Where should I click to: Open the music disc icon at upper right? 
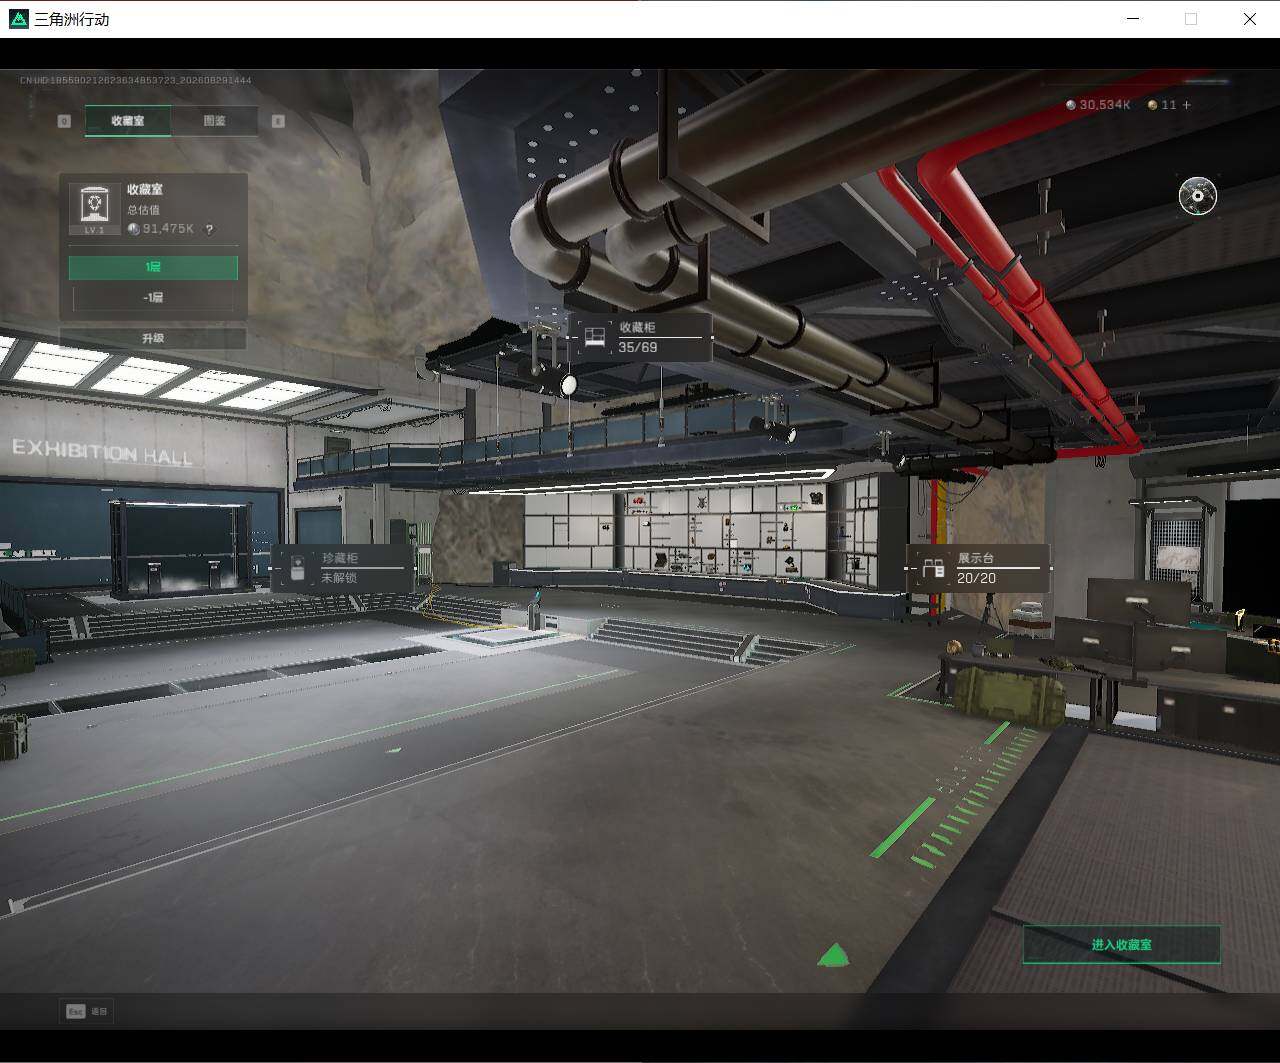1197,196
